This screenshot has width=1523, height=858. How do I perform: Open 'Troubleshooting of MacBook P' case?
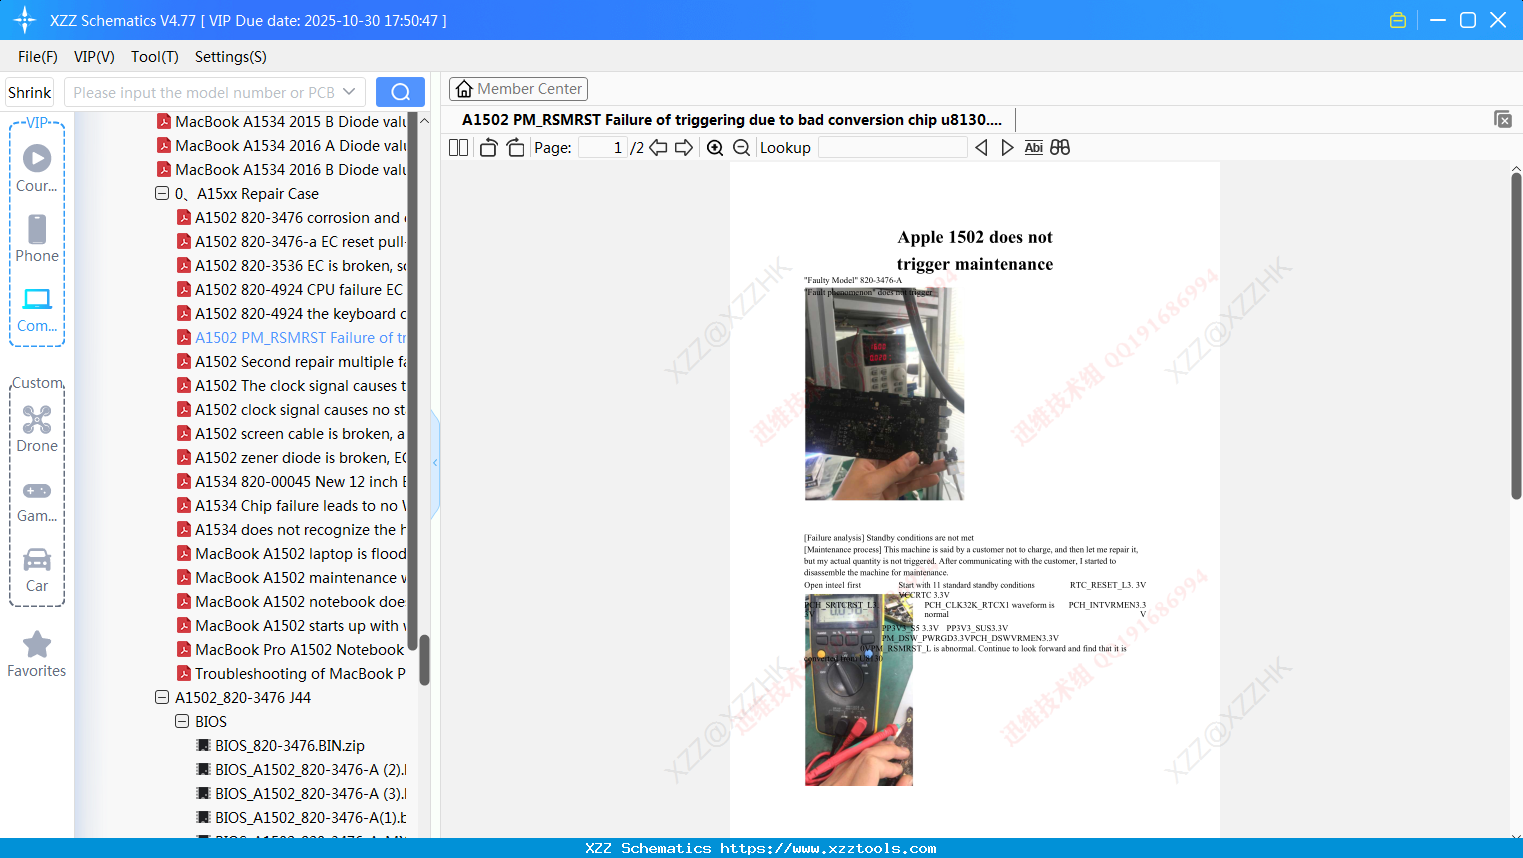(291, 674)
